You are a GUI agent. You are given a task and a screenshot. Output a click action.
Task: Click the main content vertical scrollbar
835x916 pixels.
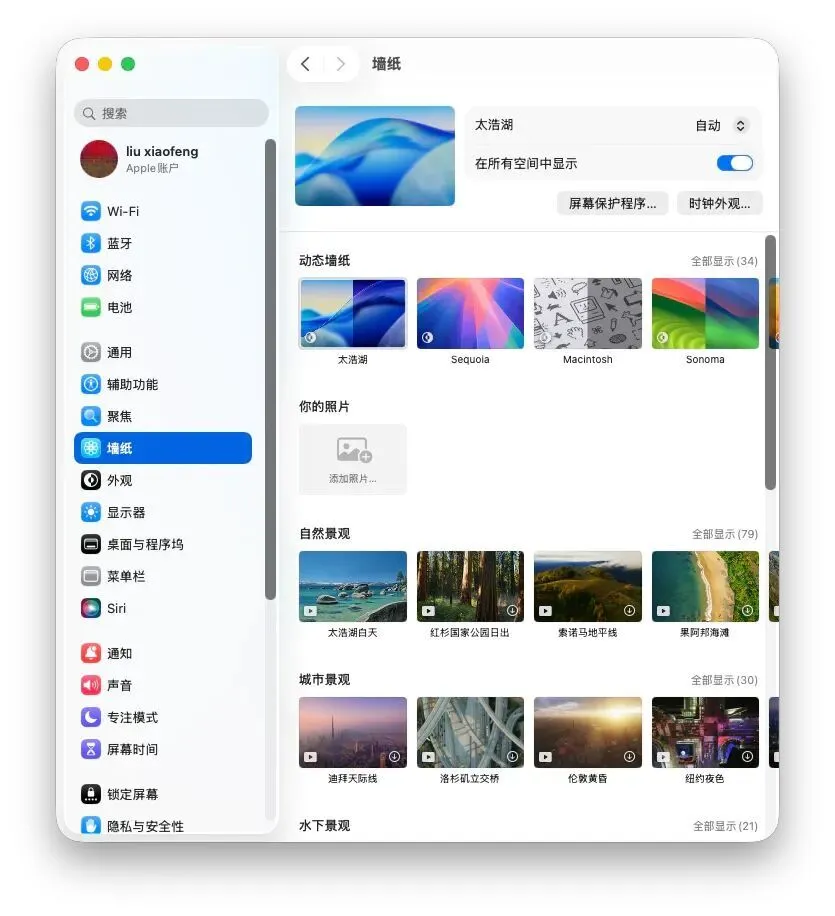[770, 362]
